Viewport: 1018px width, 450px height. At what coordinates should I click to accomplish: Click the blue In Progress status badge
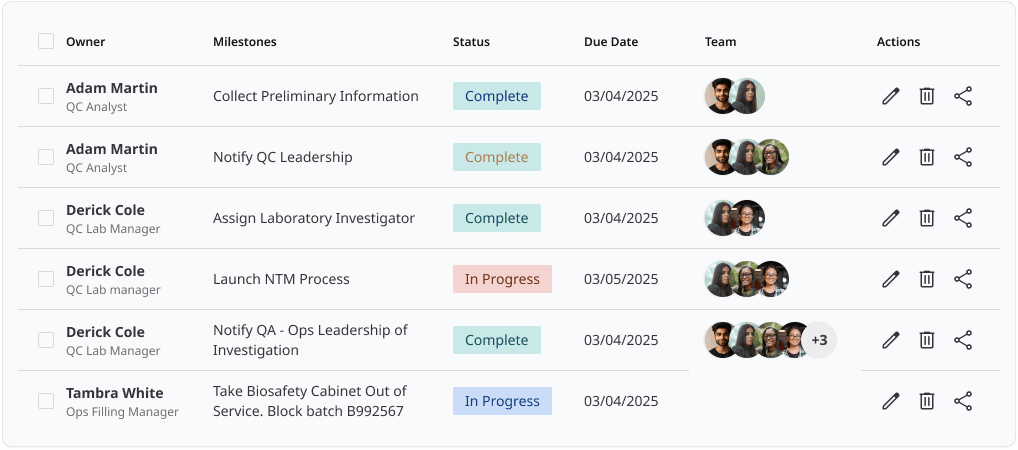503,401
